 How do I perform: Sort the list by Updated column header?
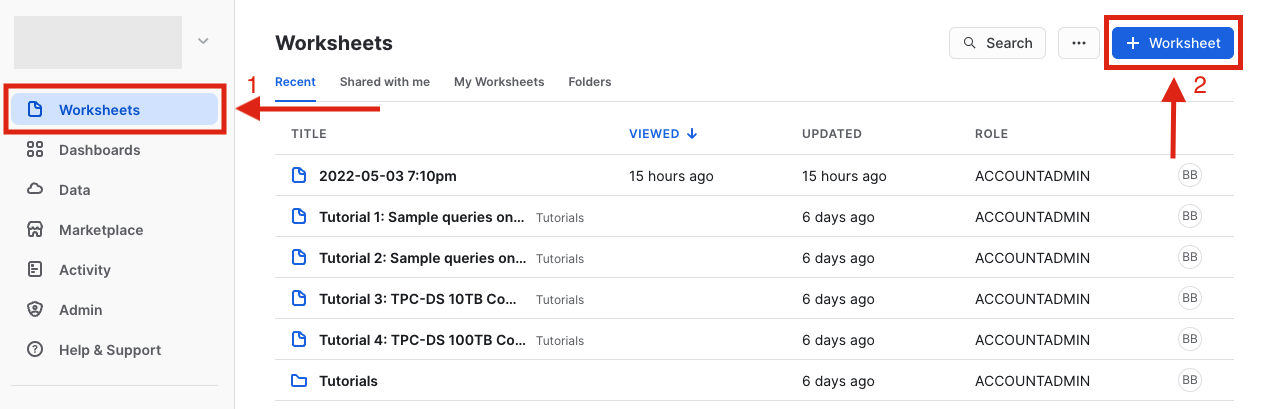831,134
